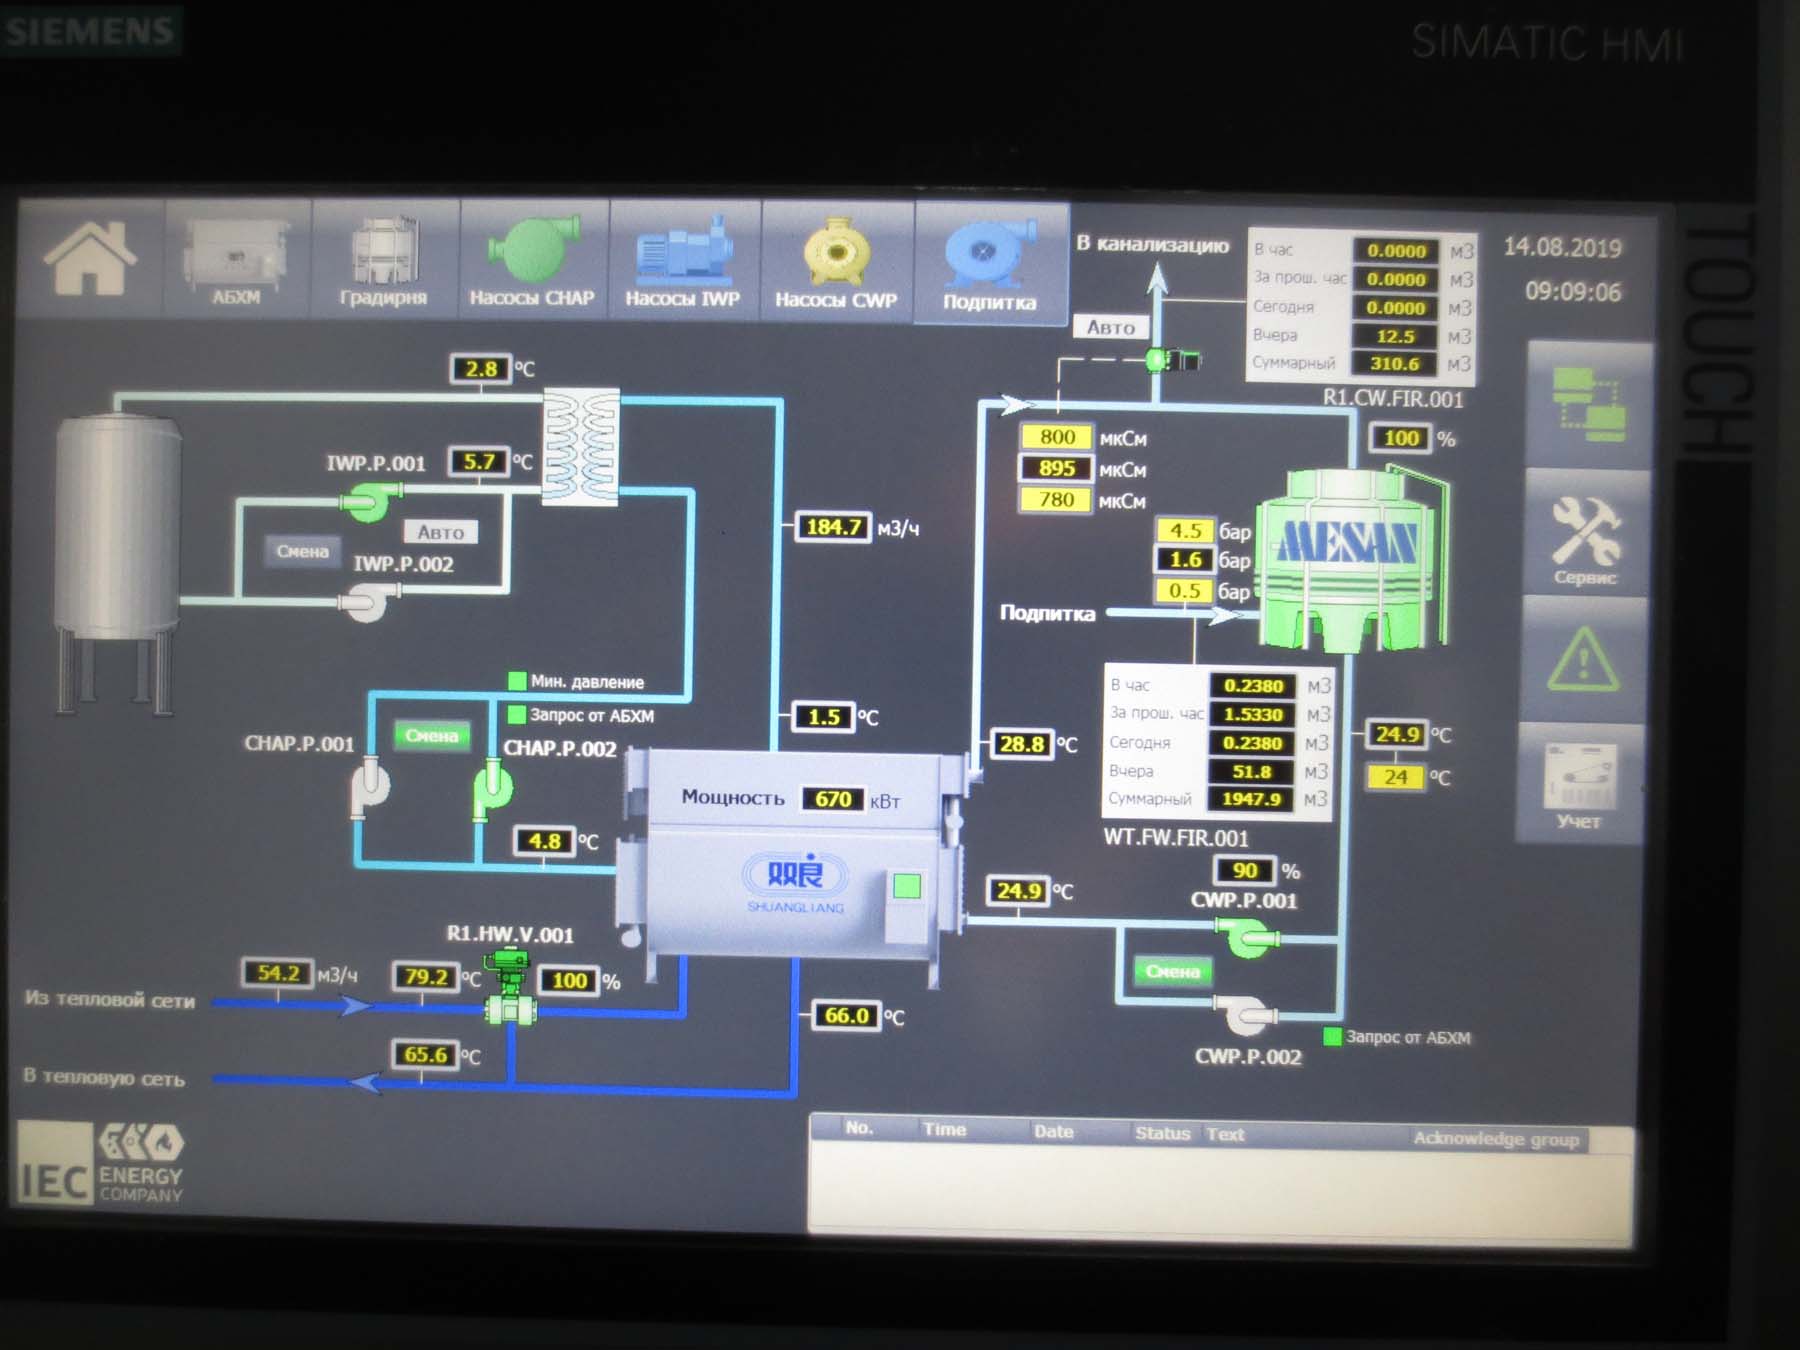
Task: Click the green network connection icon
Action: click(1588, 405)
